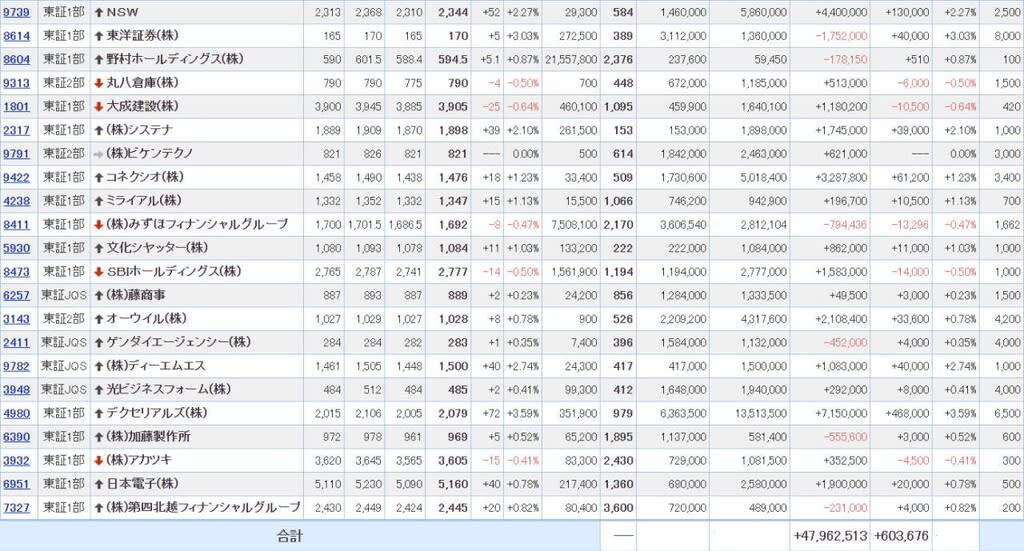
Task: Open stock code 9782 link
Action: click(16, 366)
